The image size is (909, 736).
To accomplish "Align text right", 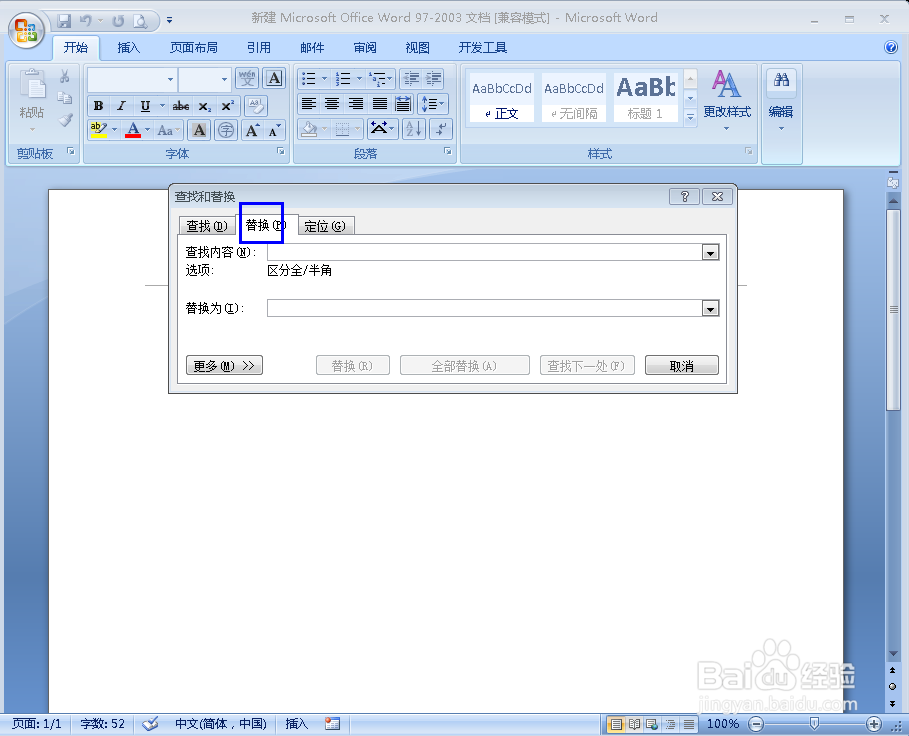I will click(356, 104).
